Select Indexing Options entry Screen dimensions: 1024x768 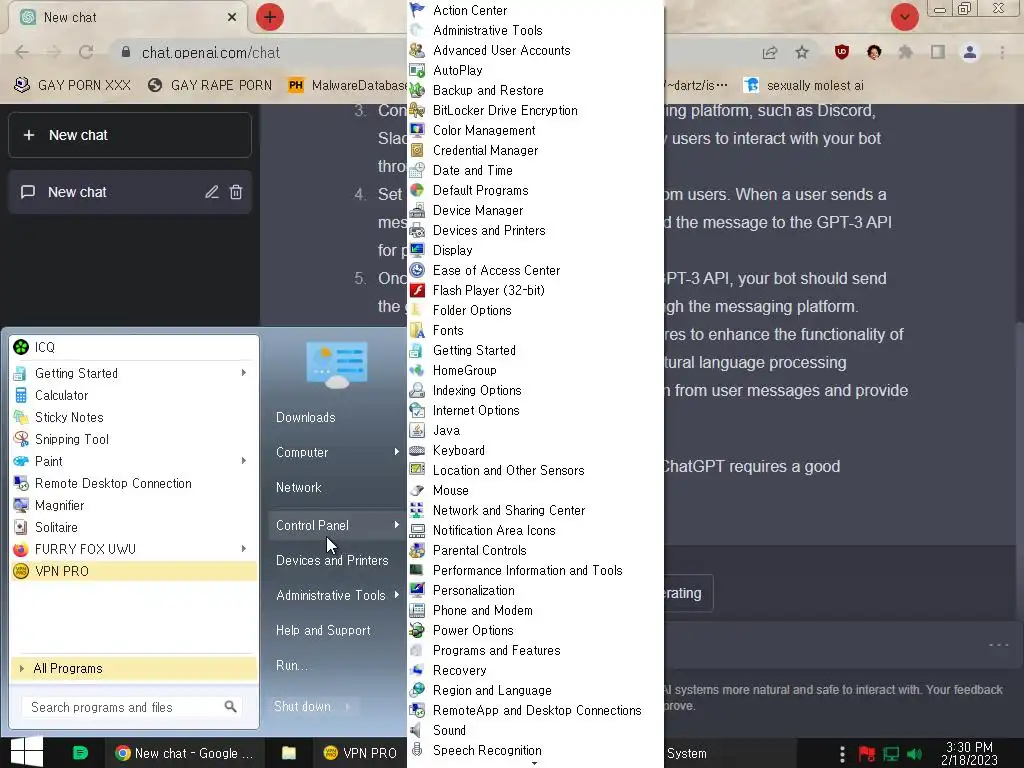tap(477, 391)
